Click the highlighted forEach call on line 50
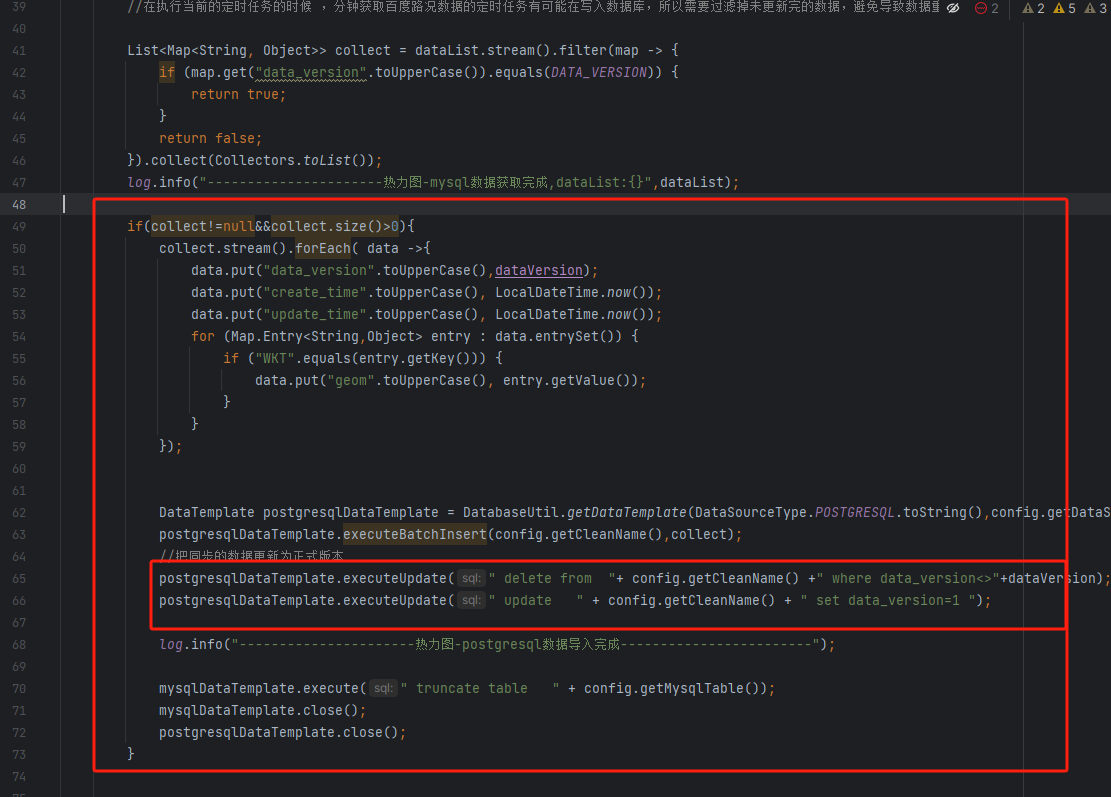 [x=323, y=248]
